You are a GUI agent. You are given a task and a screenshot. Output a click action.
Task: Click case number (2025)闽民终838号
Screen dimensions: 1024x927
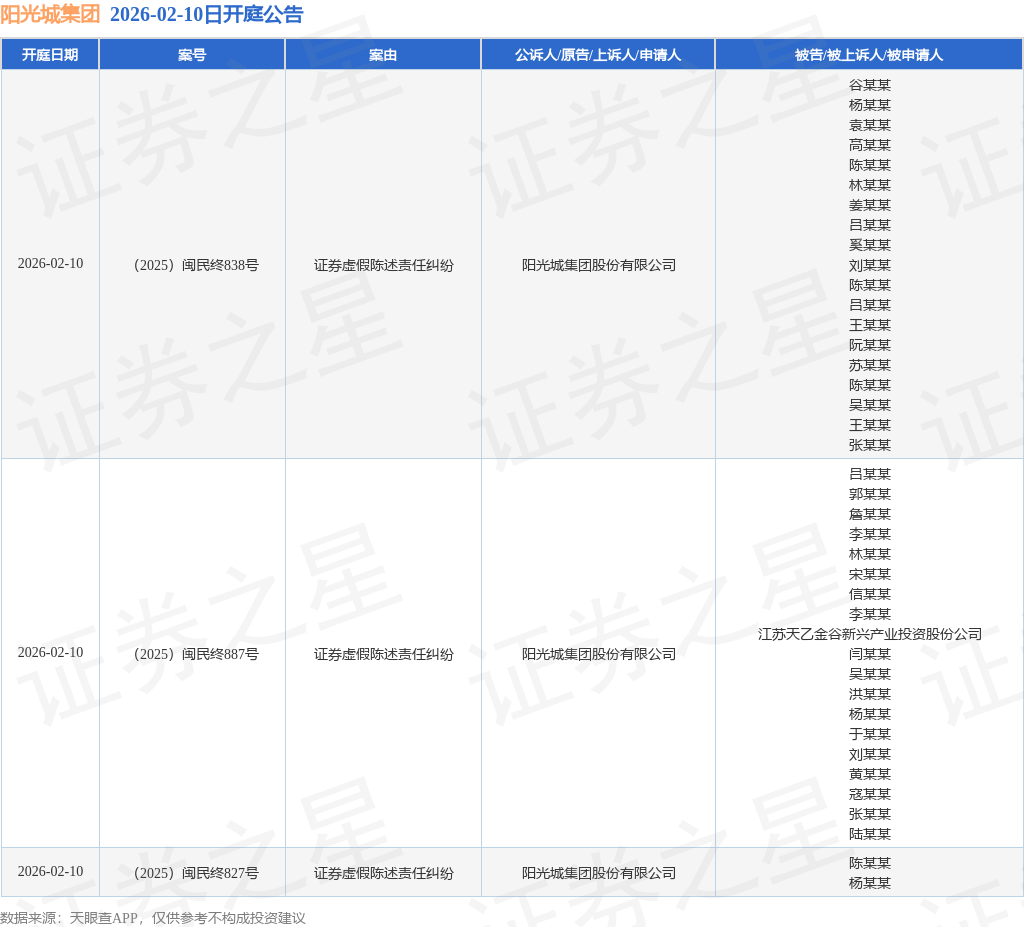196,265
